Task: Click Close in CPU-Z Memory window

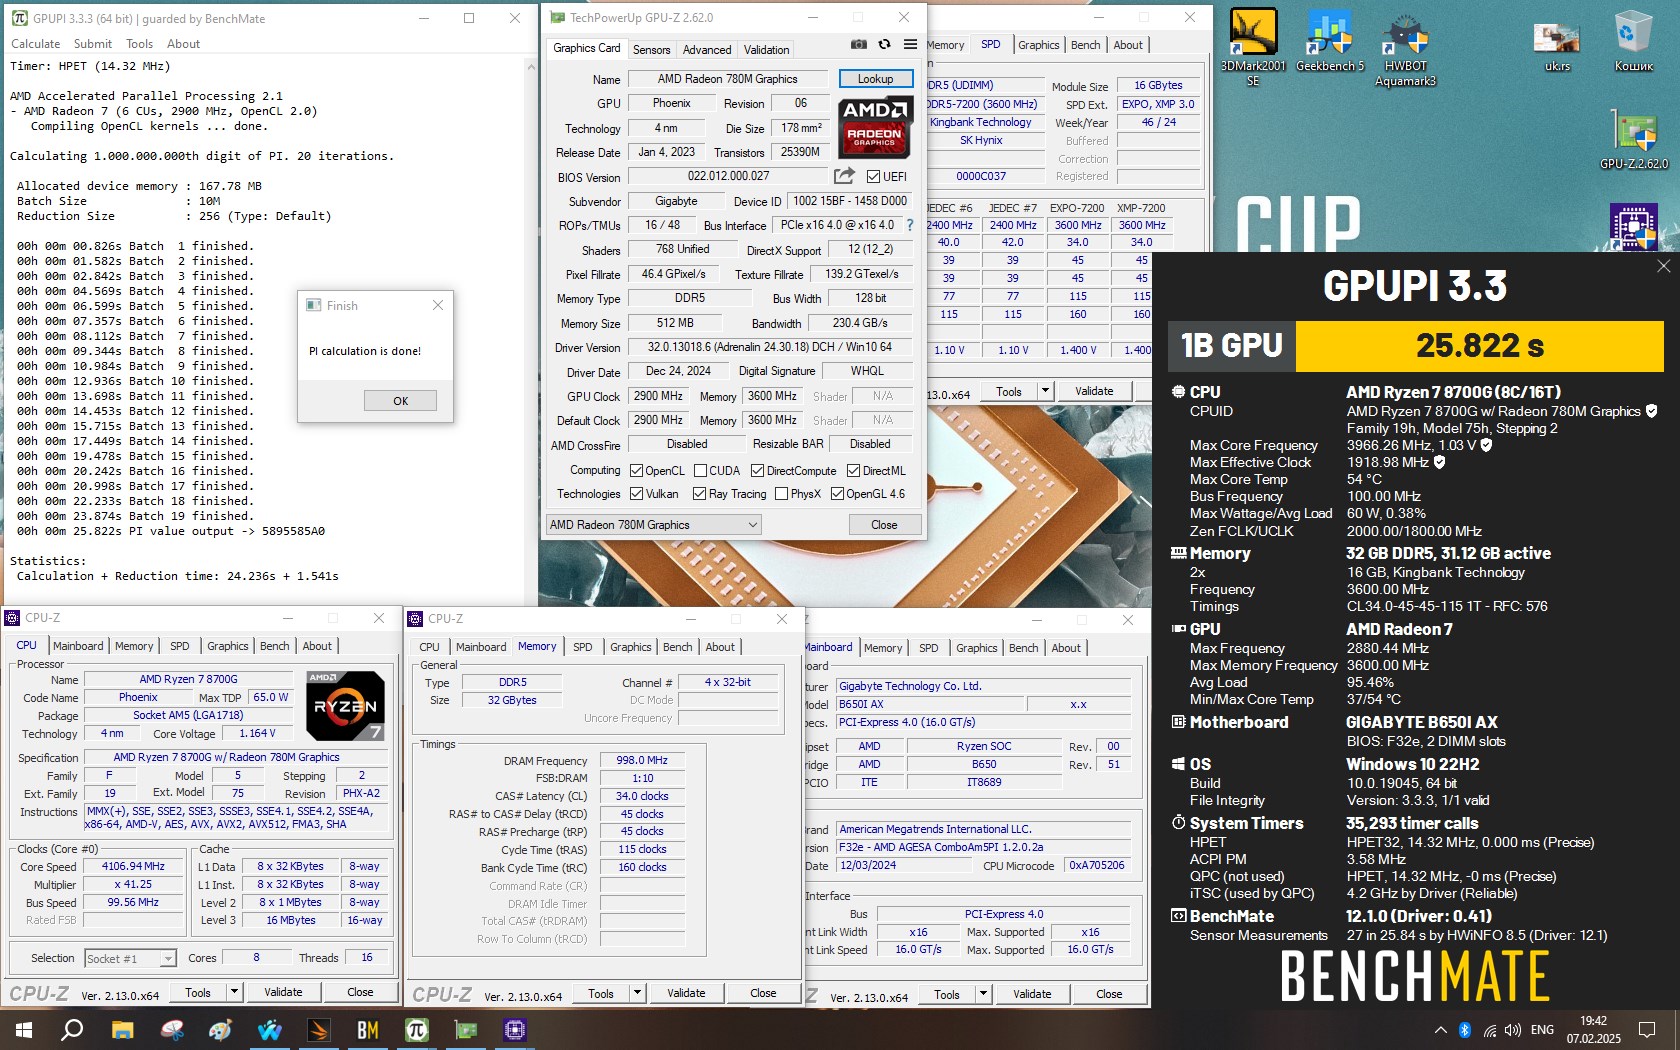Action: coord(763,993)
